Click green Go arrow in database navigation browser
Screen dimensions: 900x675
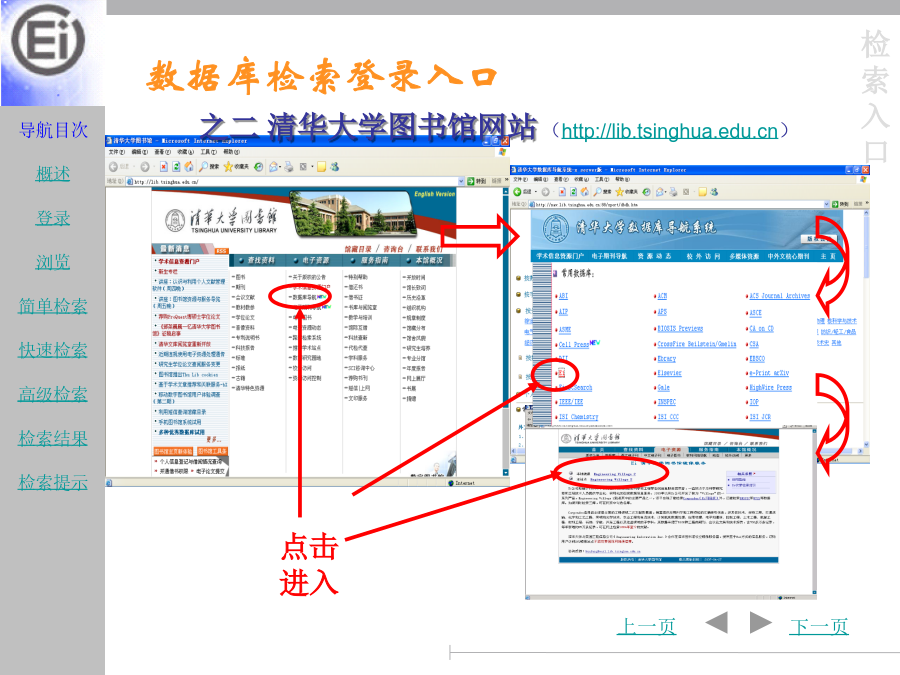coord(835,204)
